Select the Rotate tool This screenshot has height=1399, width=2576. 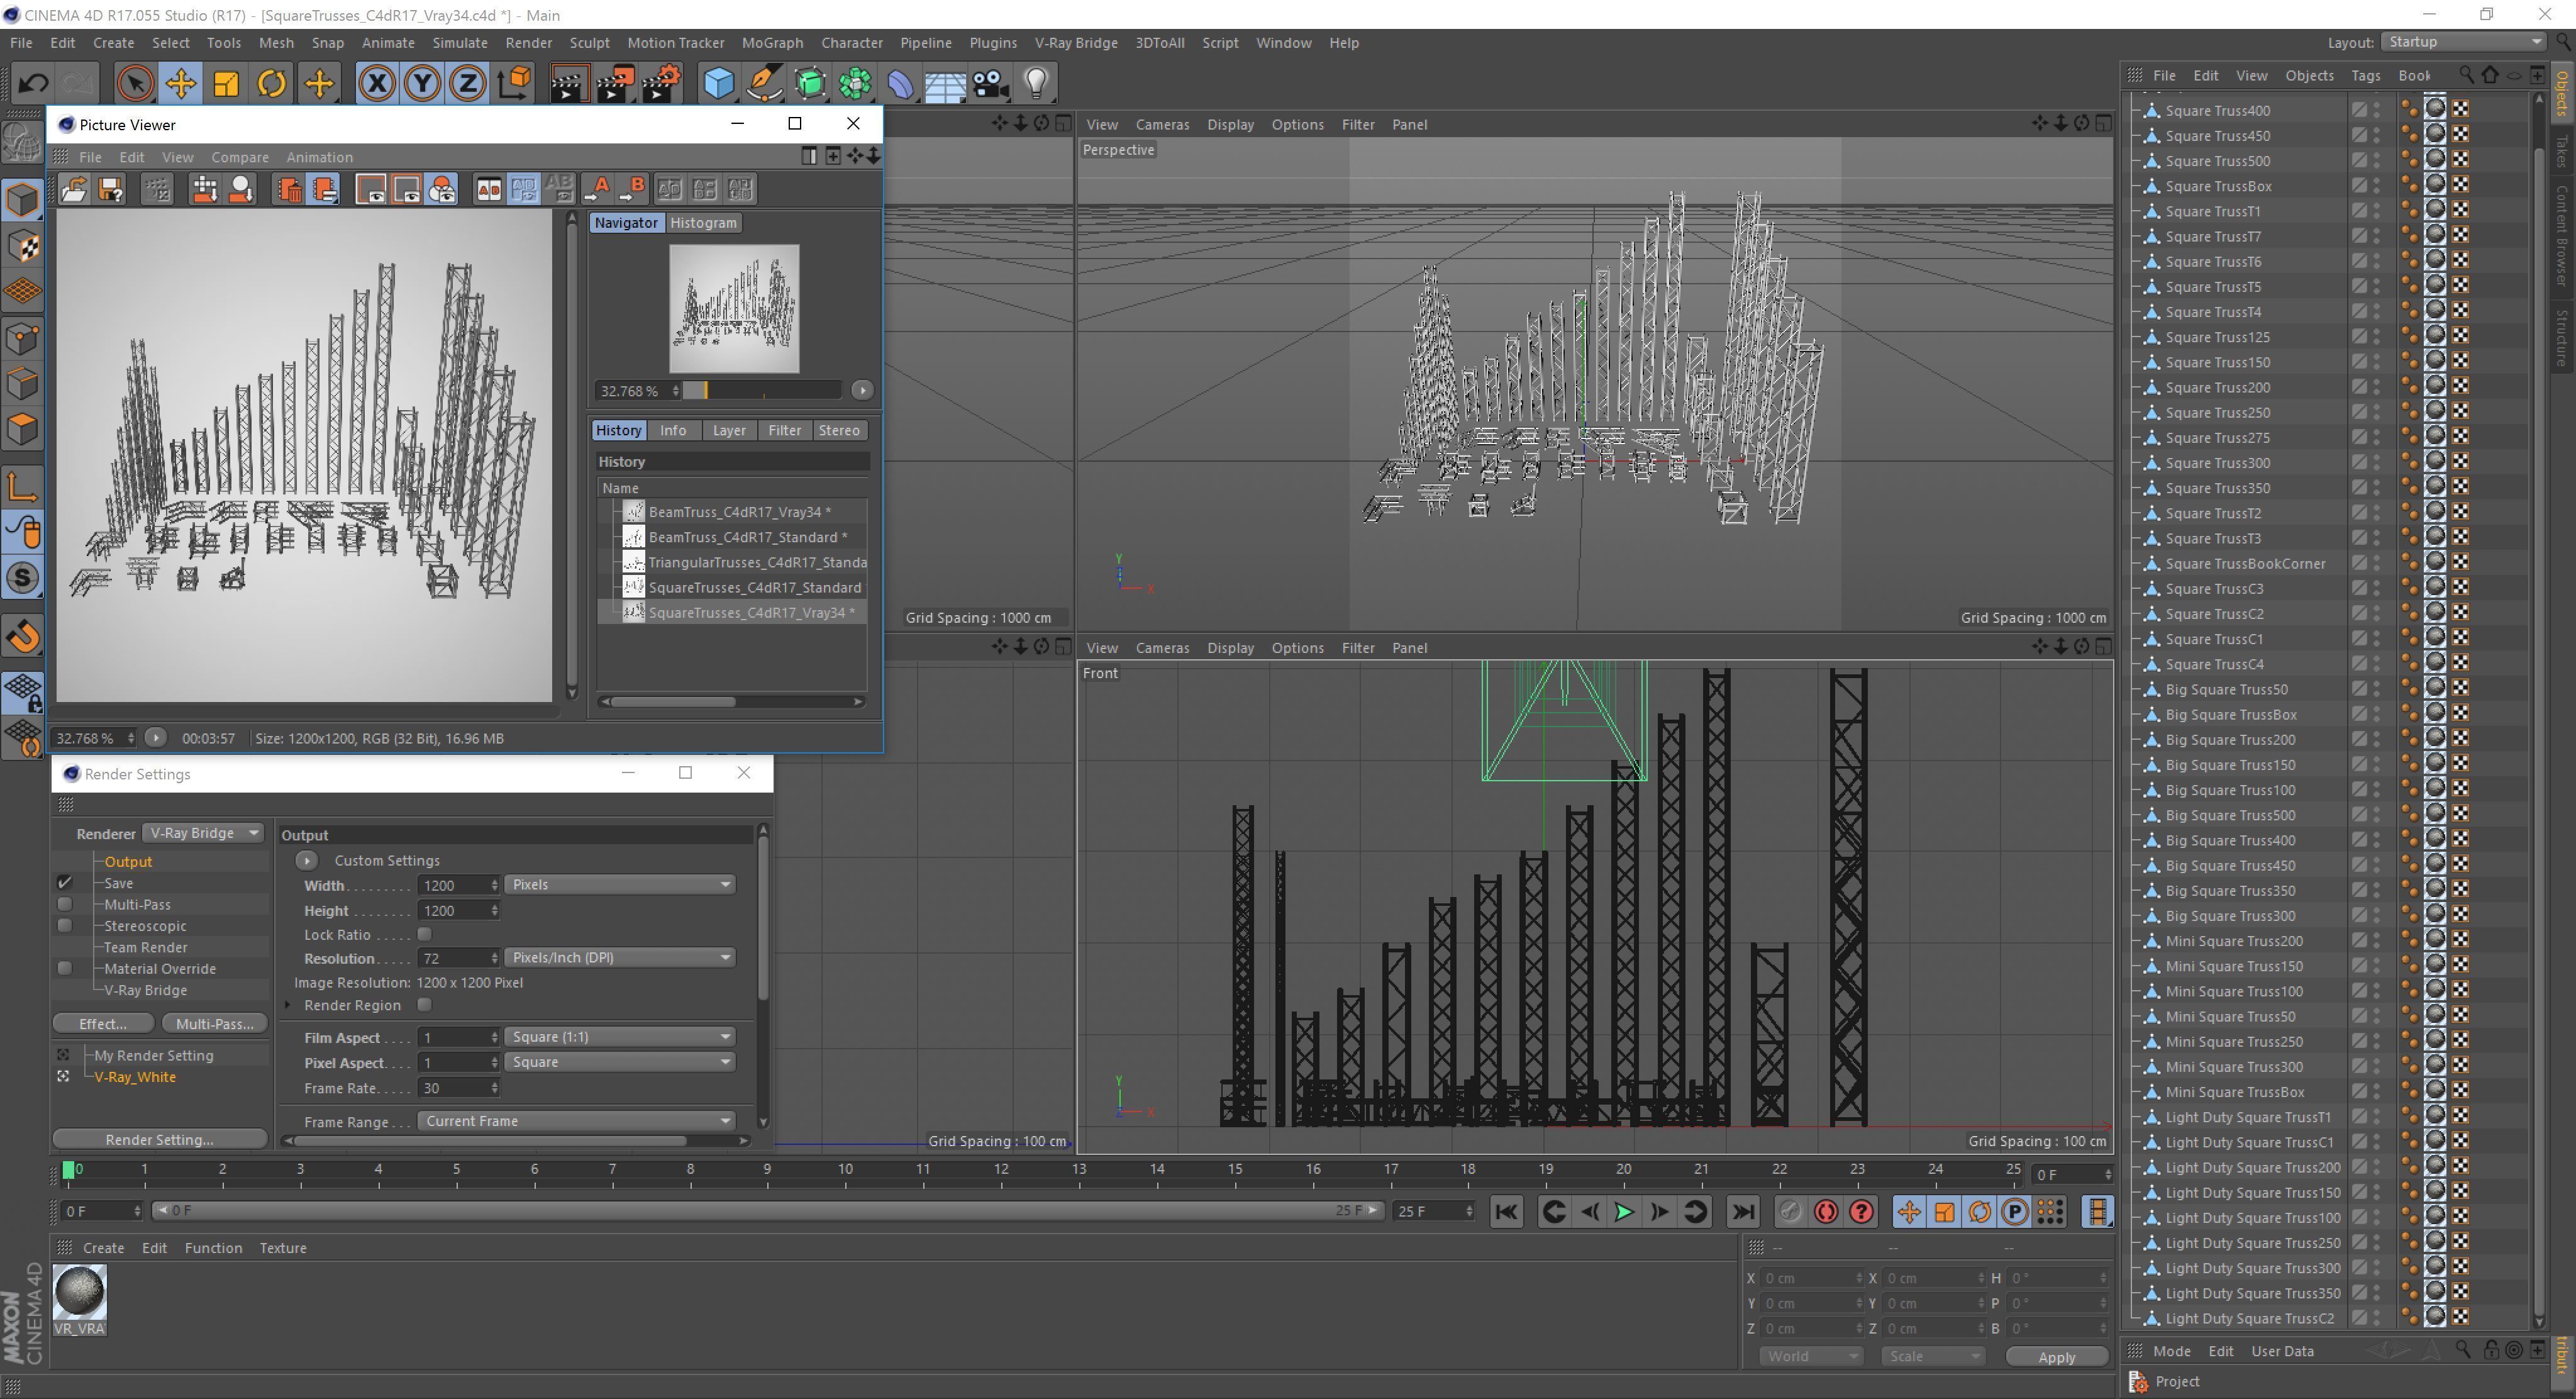pos(271,83)
